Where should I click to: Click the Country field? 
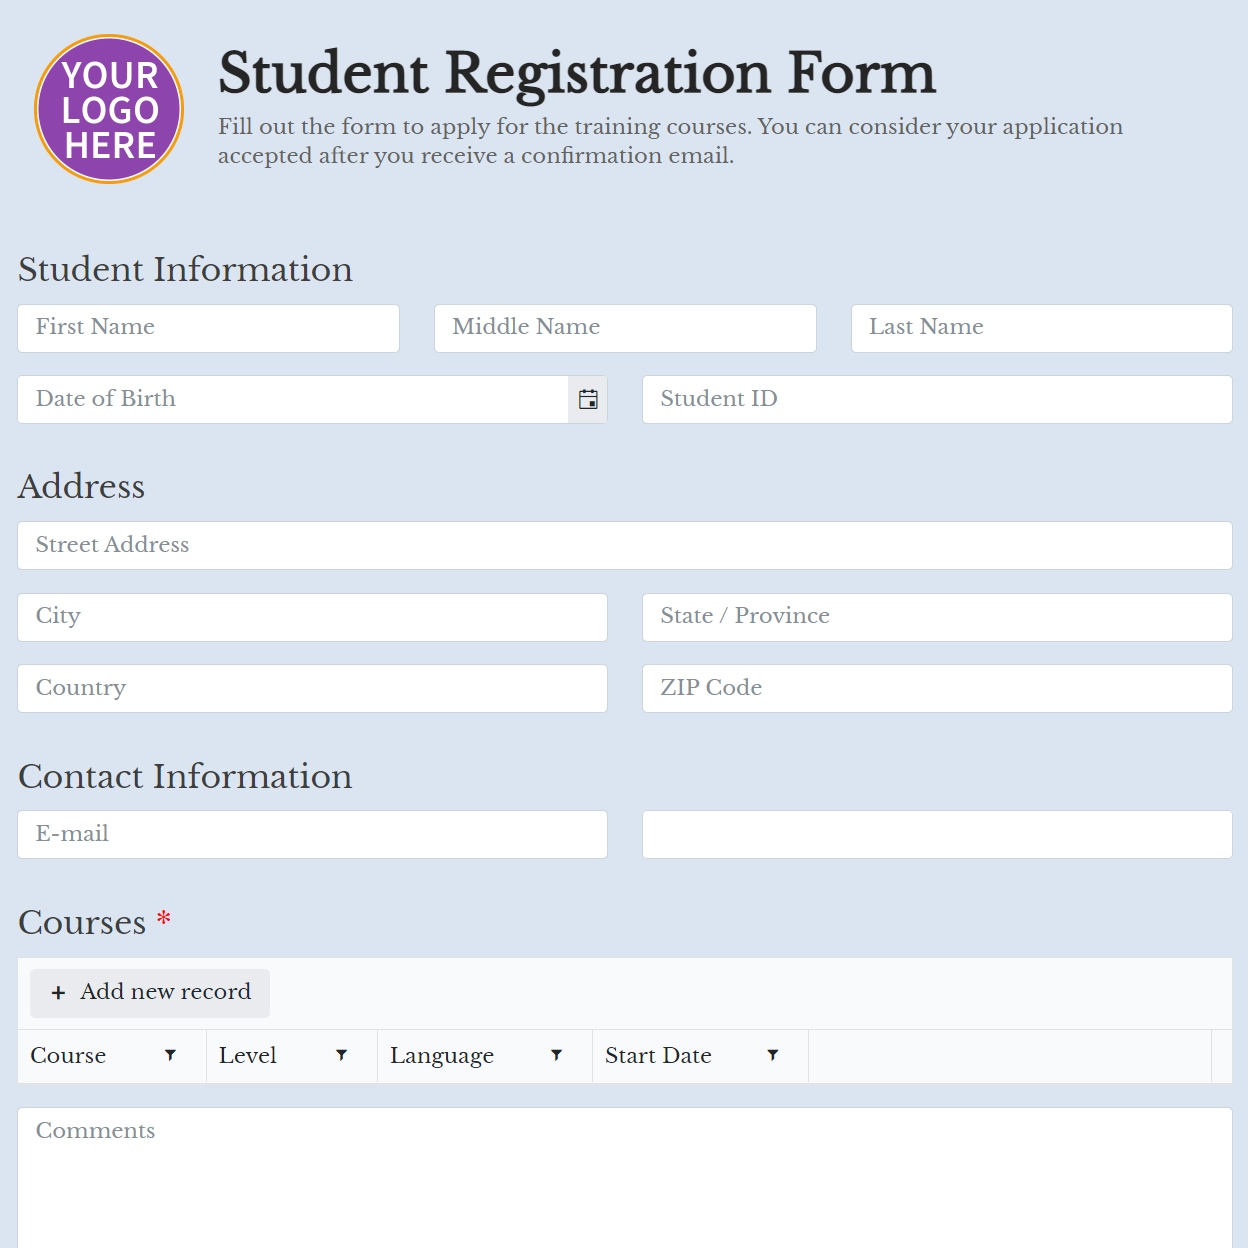click(x=312, y=688)
